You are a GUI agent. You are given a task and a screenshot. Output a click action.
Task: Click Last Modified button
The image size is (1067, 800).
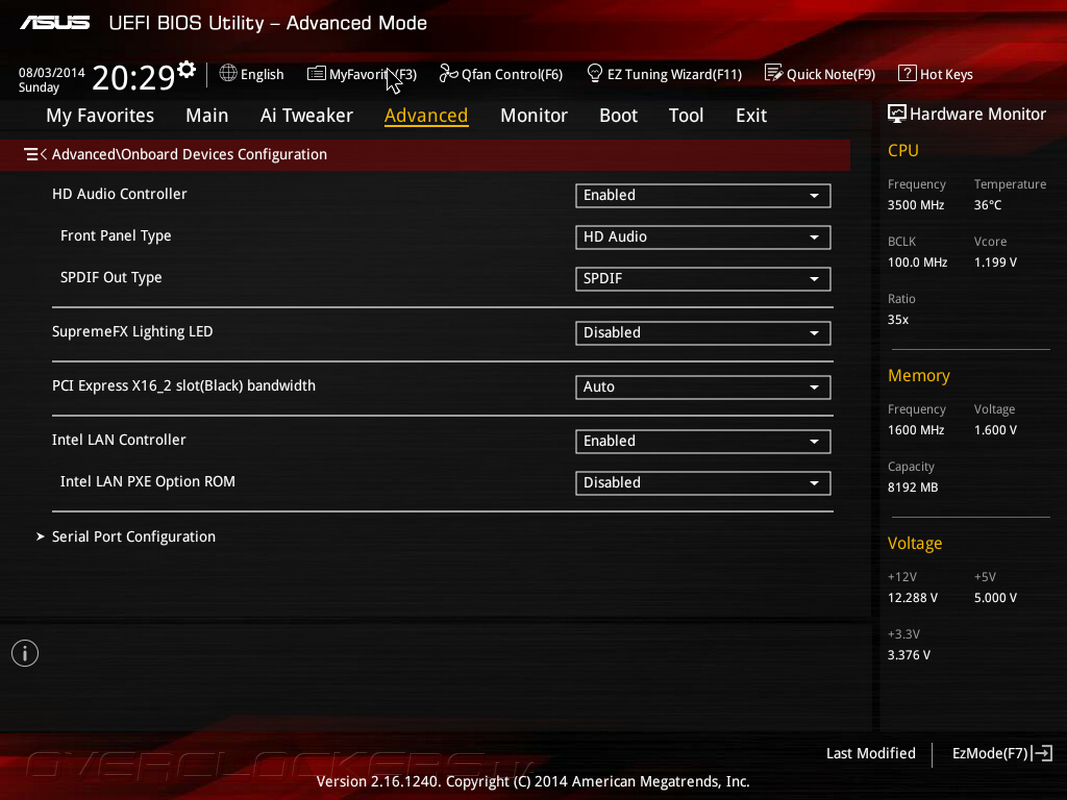(870, 753)
